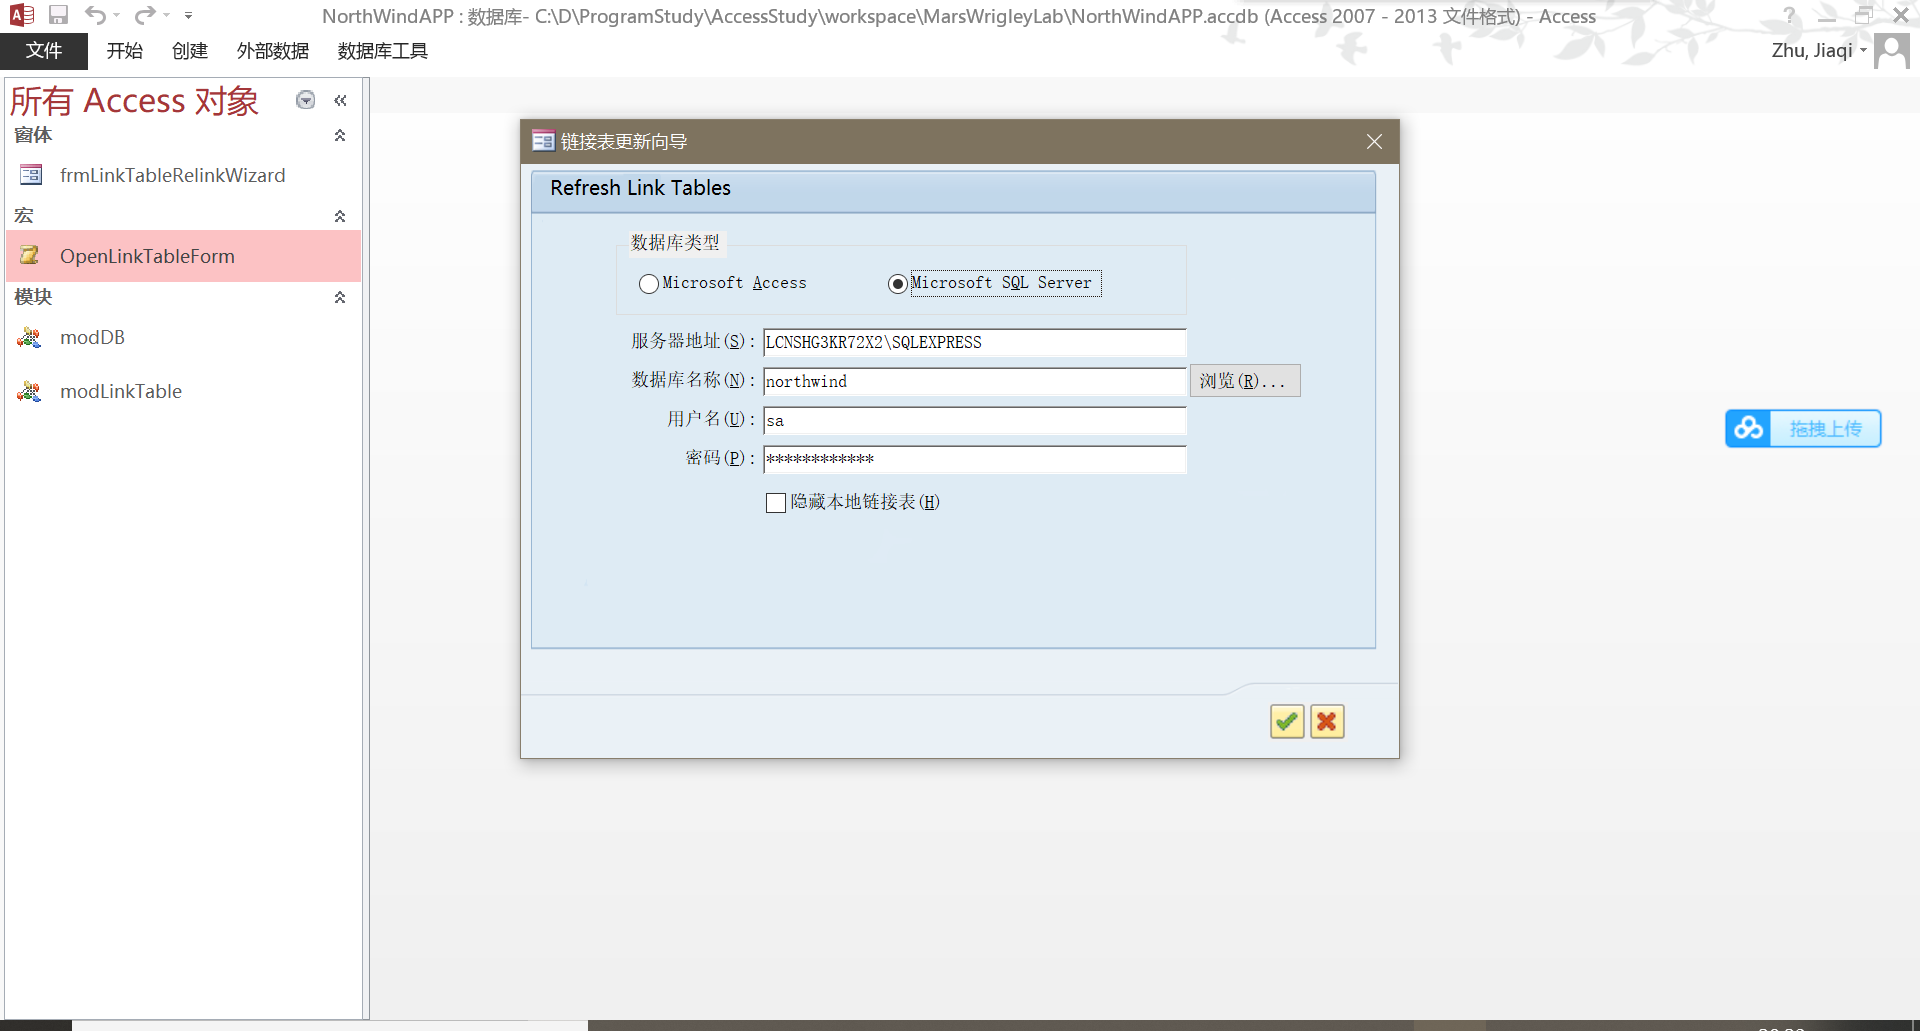Click the 用户名 username field
This screenshot has width=1920, height=1031.
975,420
